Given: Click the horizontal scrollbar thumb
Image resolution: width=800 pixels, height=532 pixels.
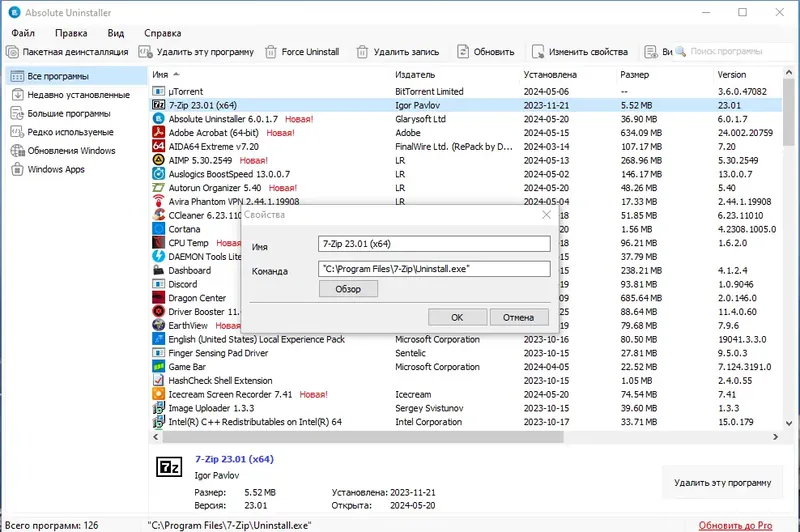Looking at the screenshot, I should [x=363, y=437].
